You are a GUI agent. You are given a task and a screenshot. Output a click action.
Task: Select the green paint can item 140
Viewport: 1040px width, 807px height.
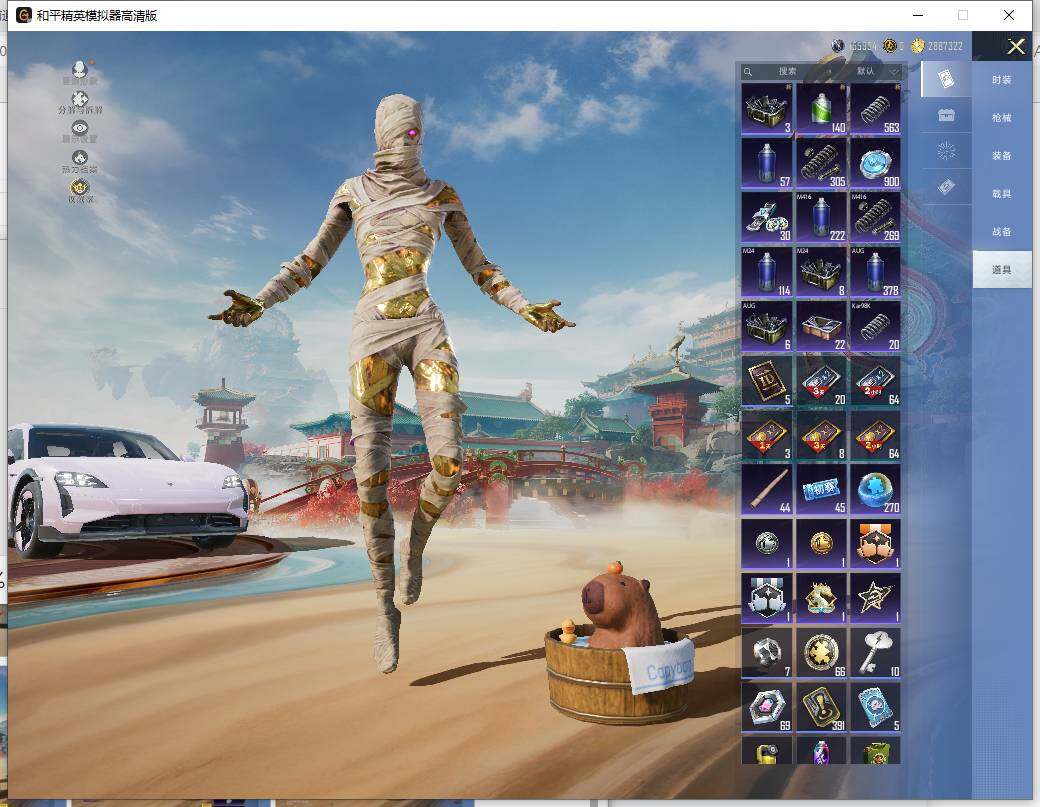click(821, 109)
